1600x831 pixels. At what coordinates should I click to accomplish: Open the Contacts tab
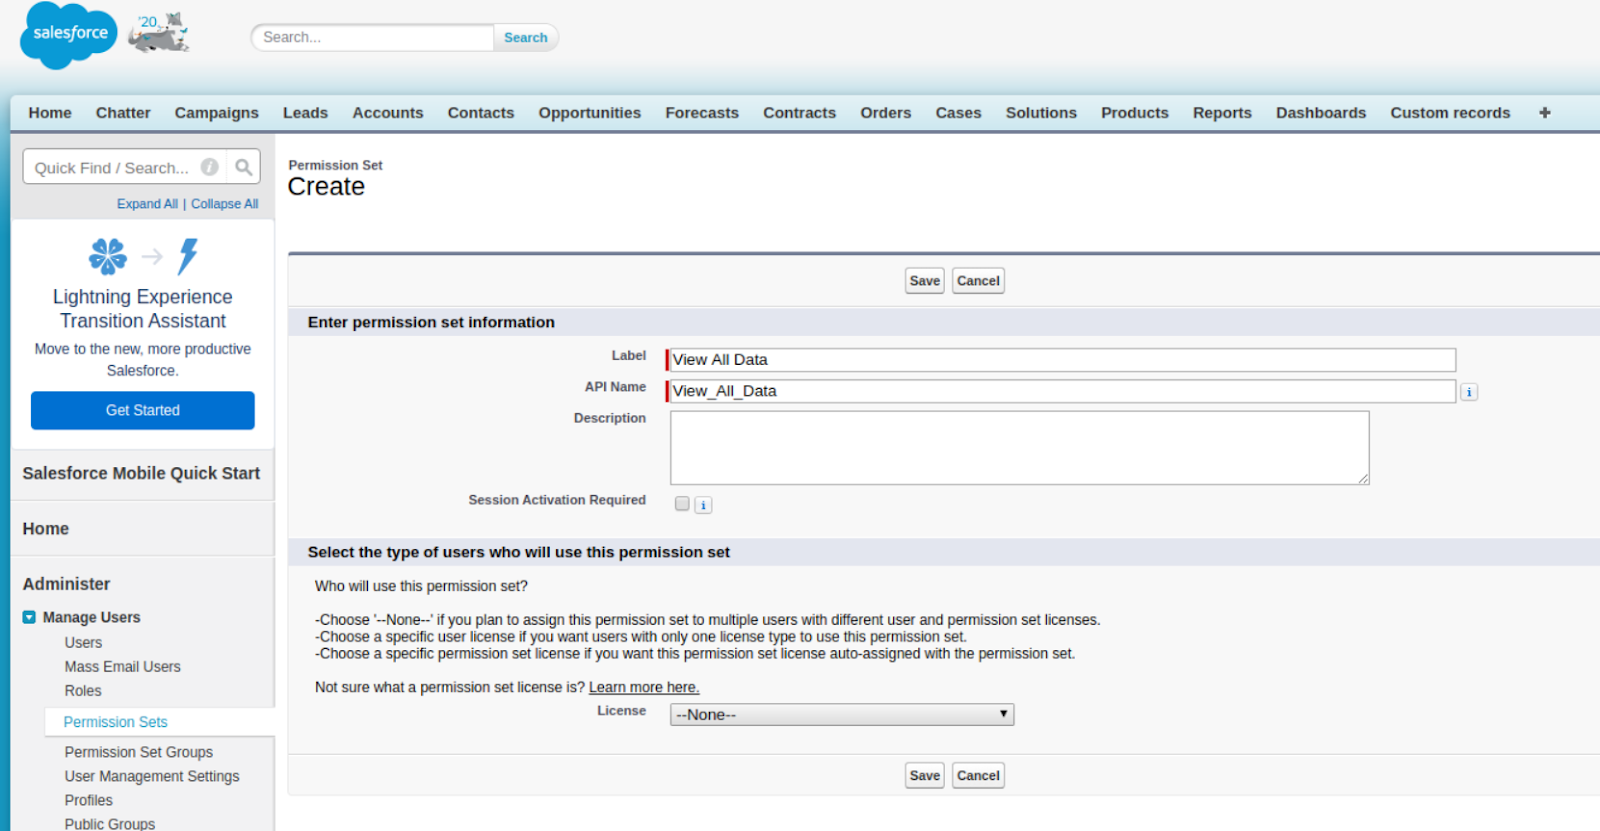[481, 113]
